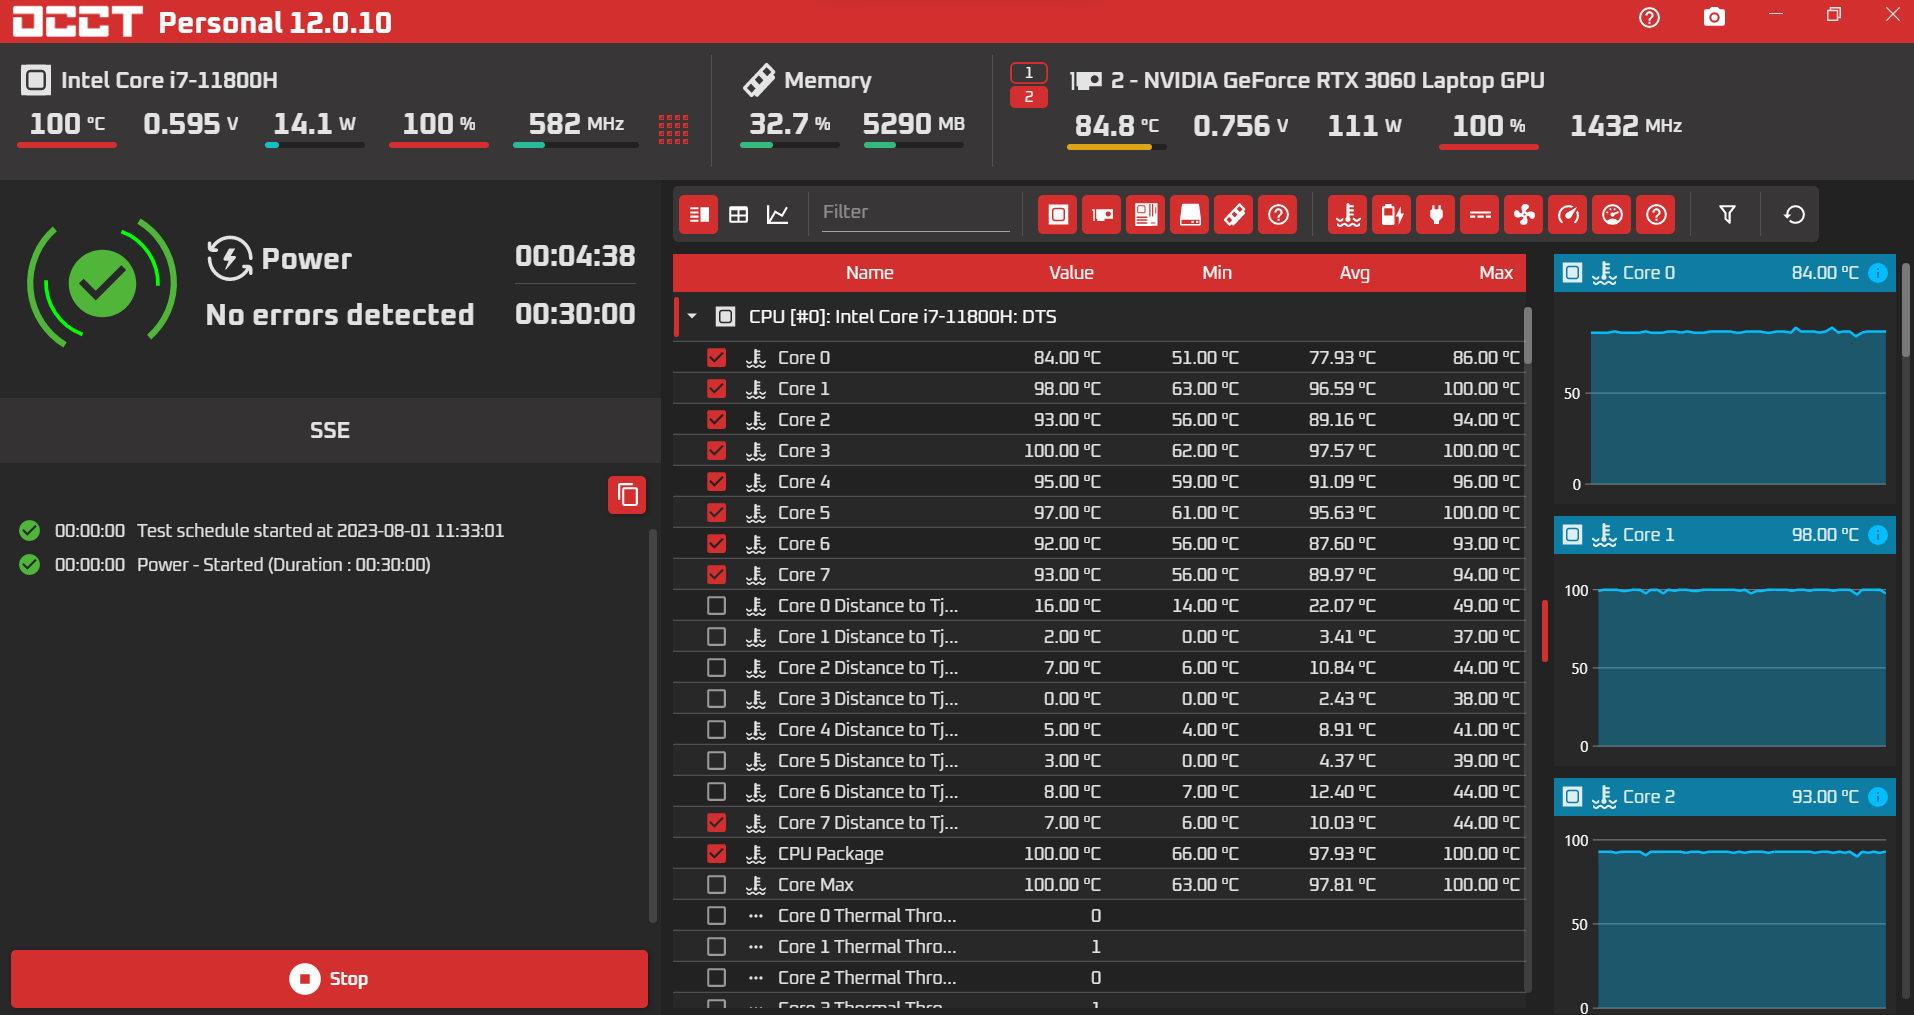Click the circular-arrow reset icon in the sensor toolbar
The image size is (1914, 1015).
[1794, 214]
